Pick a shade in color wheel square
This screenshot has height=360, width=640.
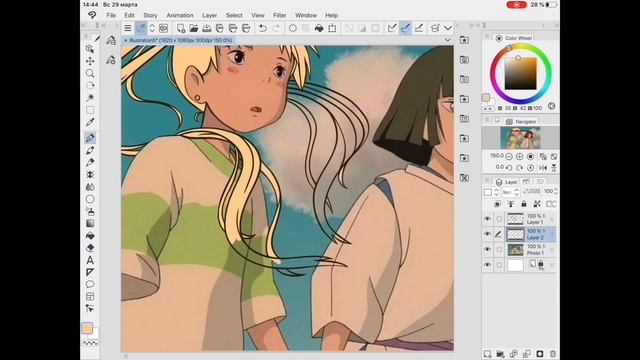click(x=520, y=73)
